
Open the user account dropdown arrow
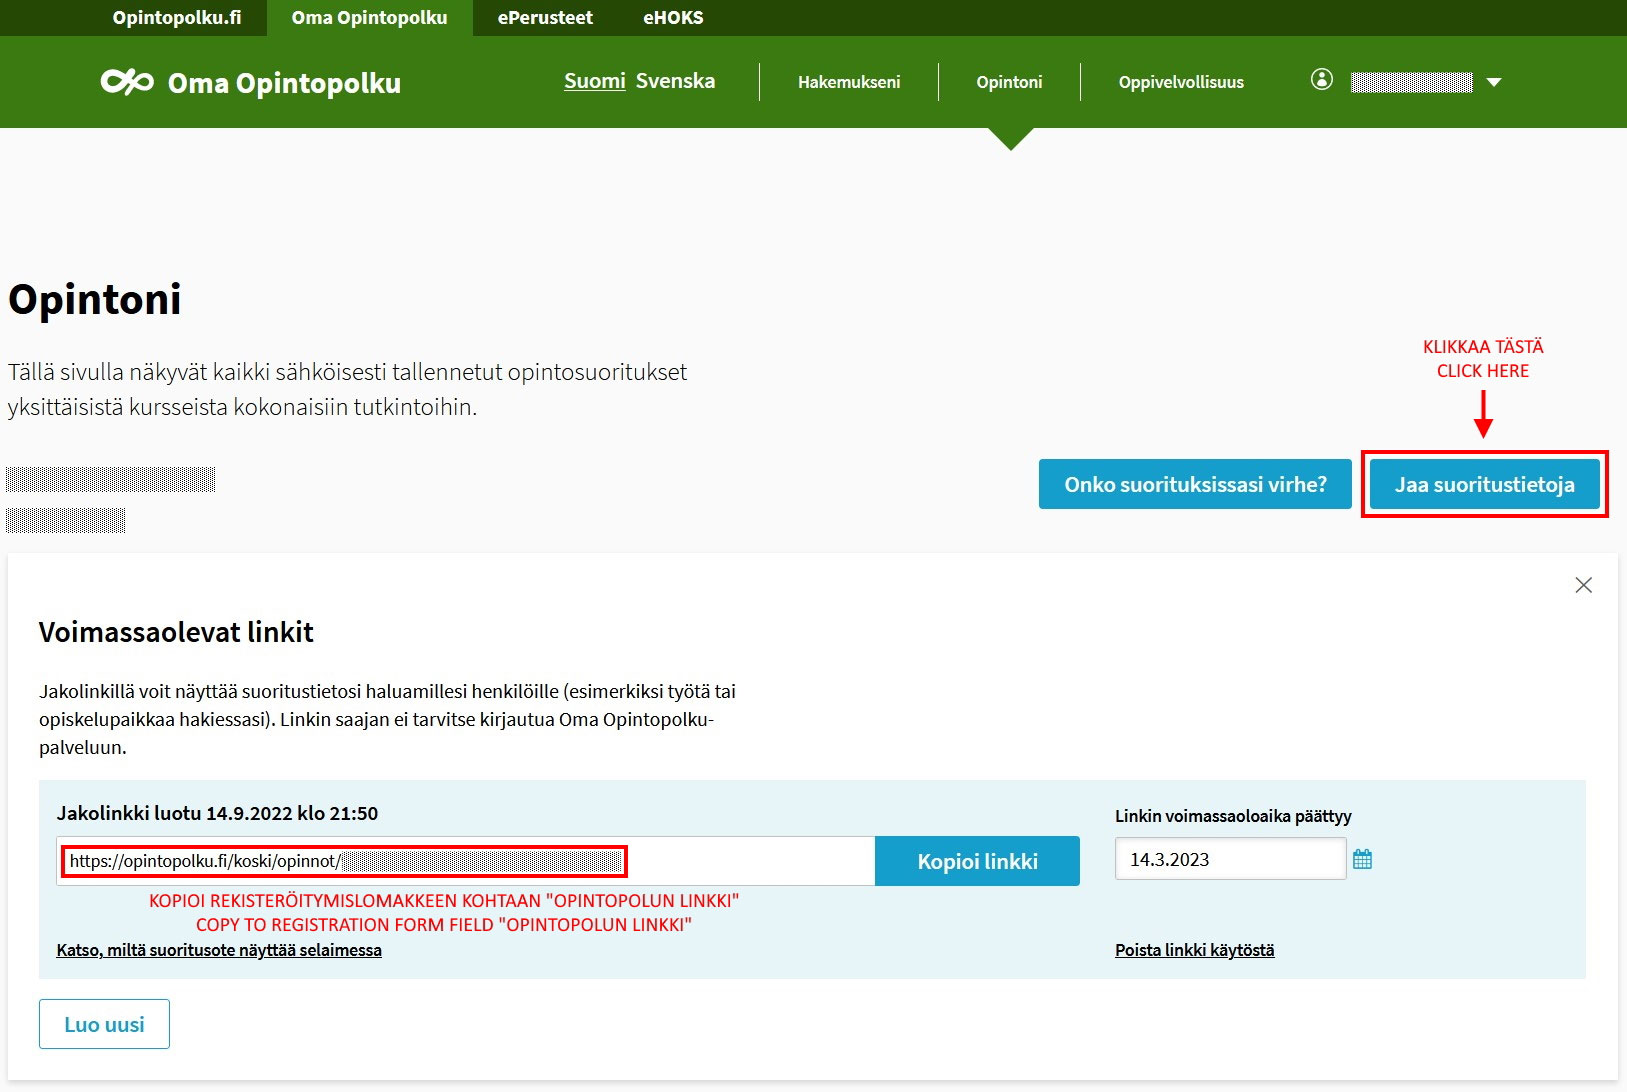pyautogui.click(x=1494, y=82)
